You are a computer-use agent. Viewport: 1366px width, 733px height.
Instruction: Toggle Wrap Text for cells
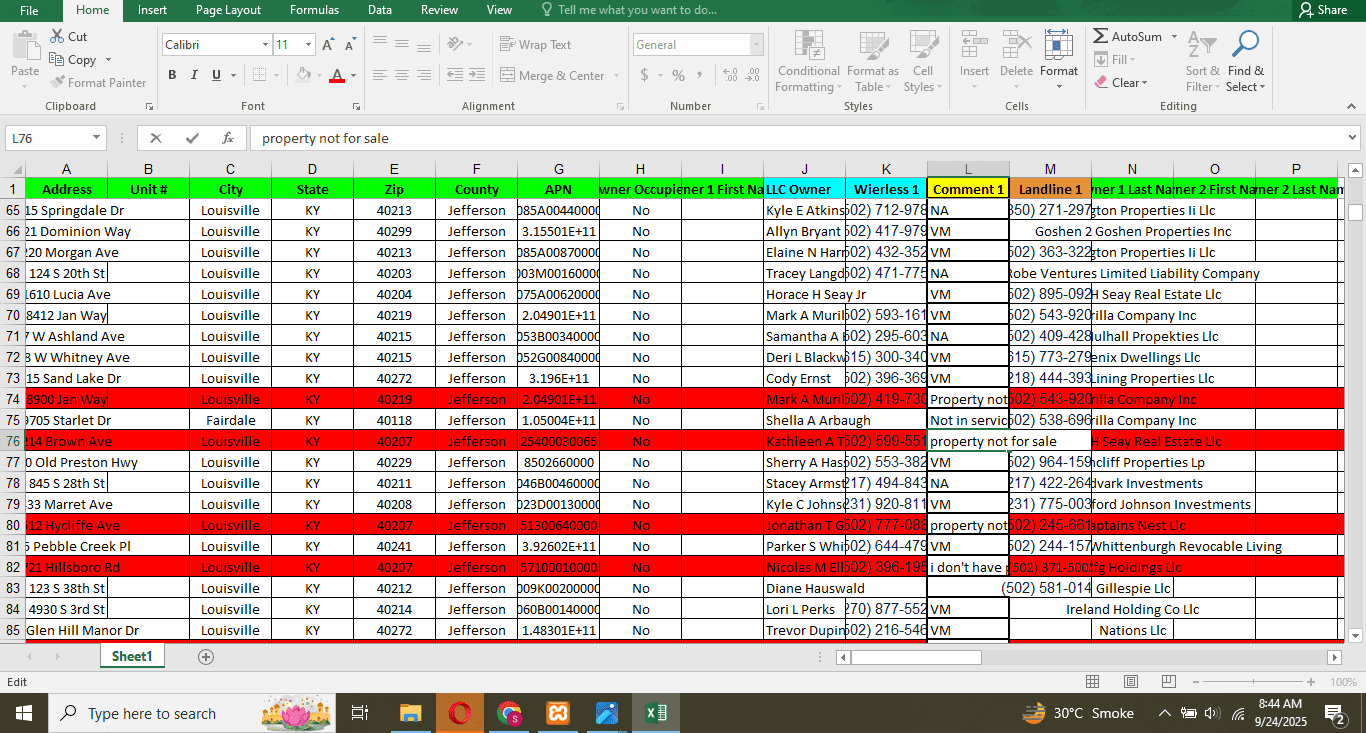(x=535, y=45)
